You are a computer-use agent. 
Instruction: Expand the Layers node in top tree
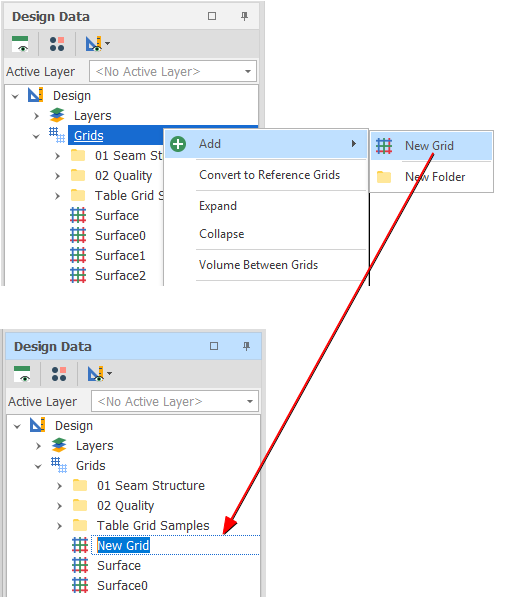coord(36,116)
